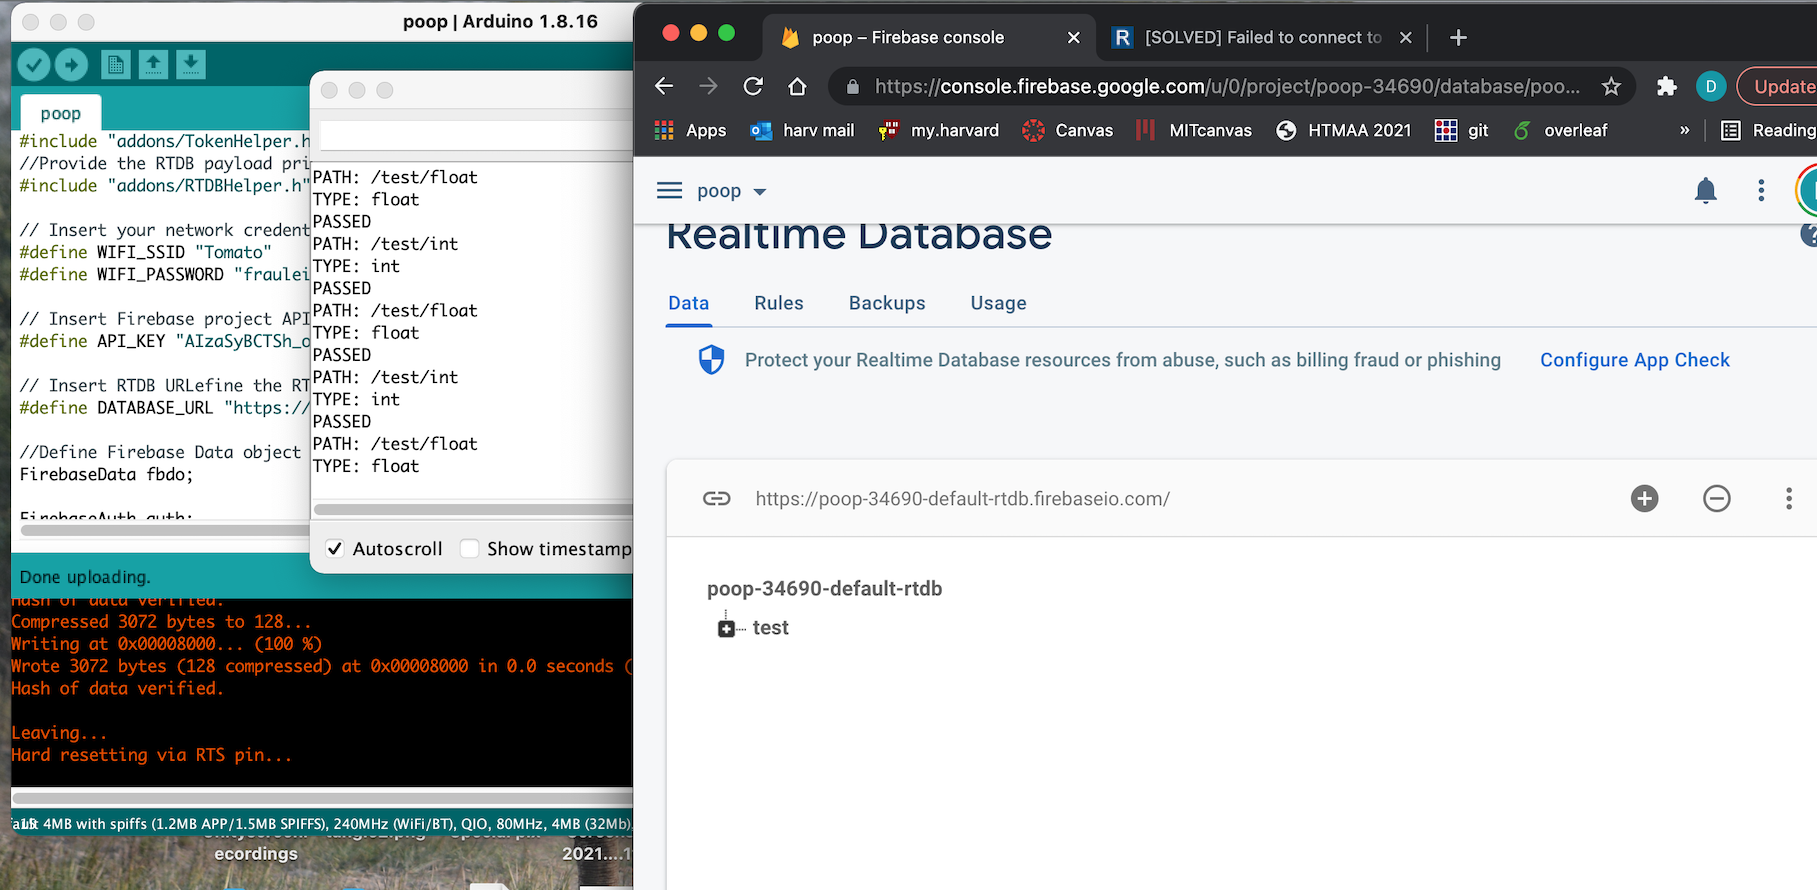Click the Arduino Verify checkmark button
The height and width of the screenshot is (890, 1817).
click(34, 65)
